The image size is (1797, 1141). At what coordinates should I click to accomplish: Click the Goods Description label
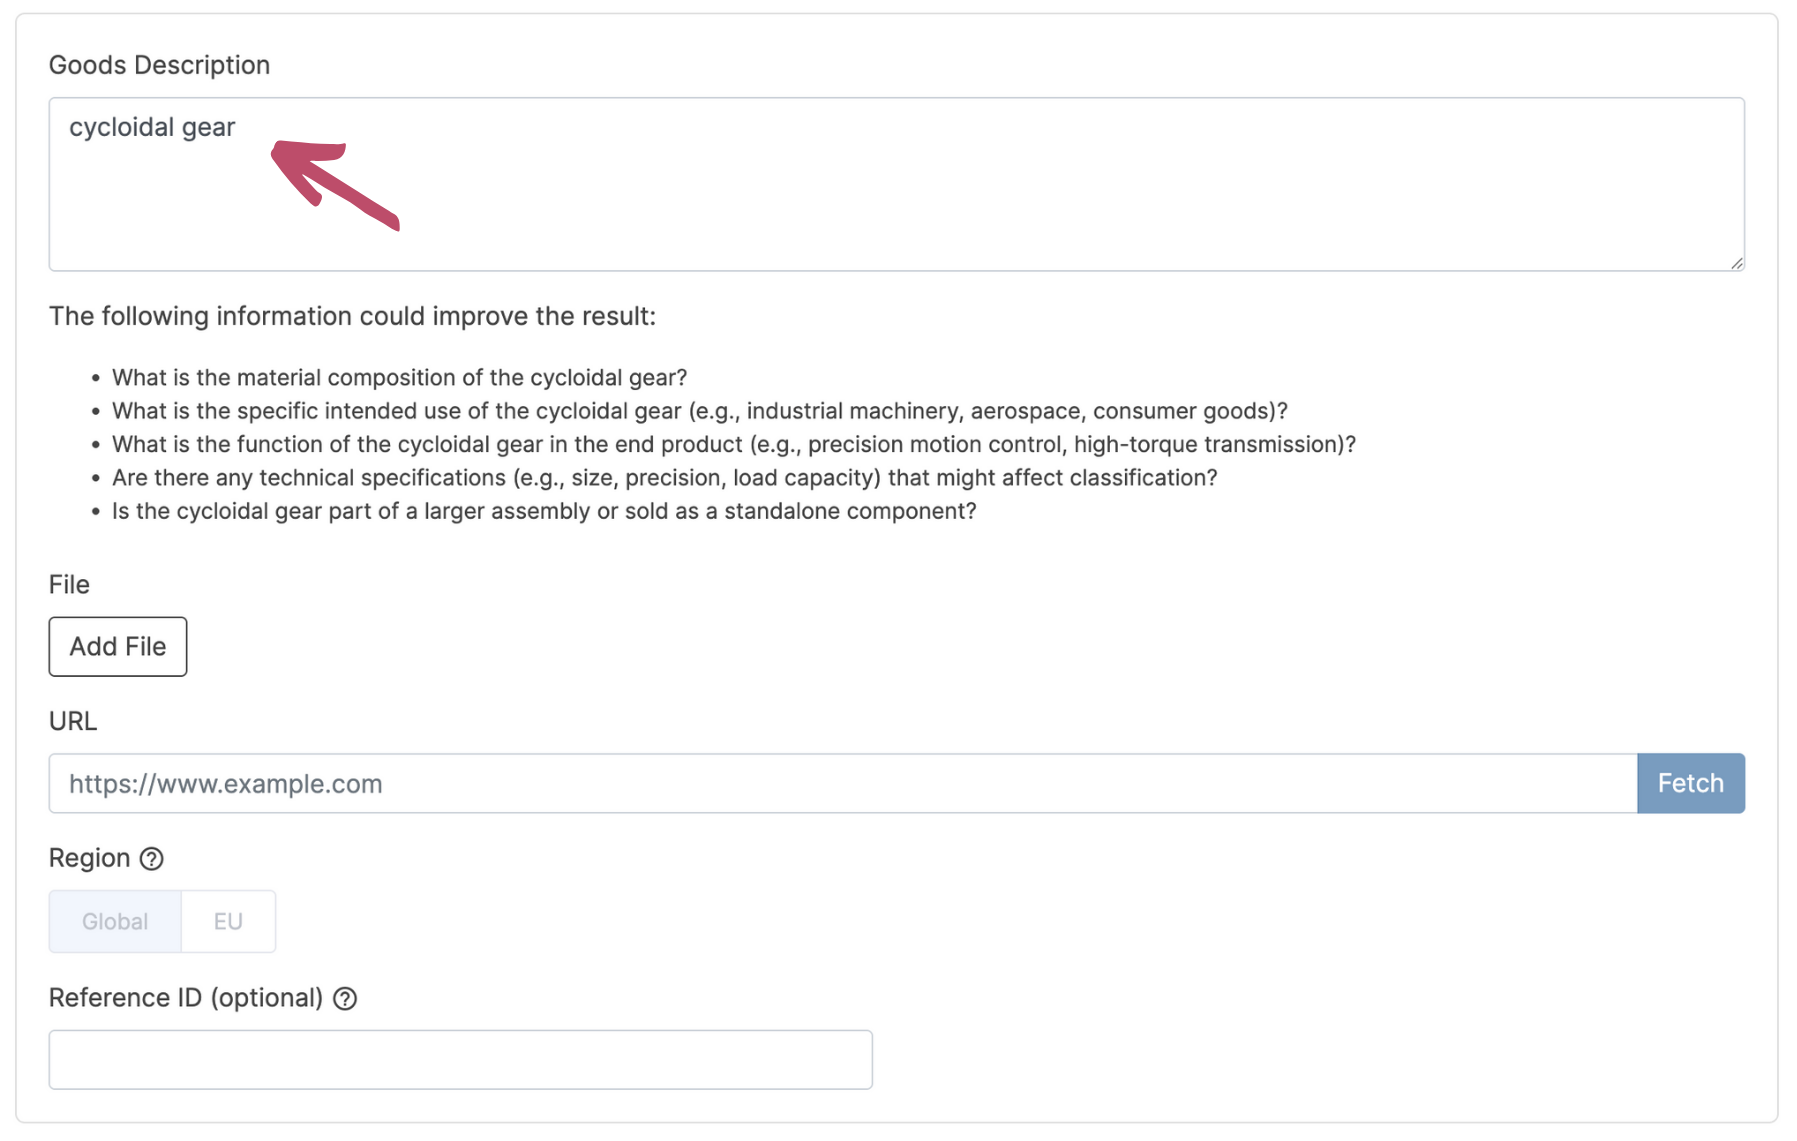(x=159, y=65)
